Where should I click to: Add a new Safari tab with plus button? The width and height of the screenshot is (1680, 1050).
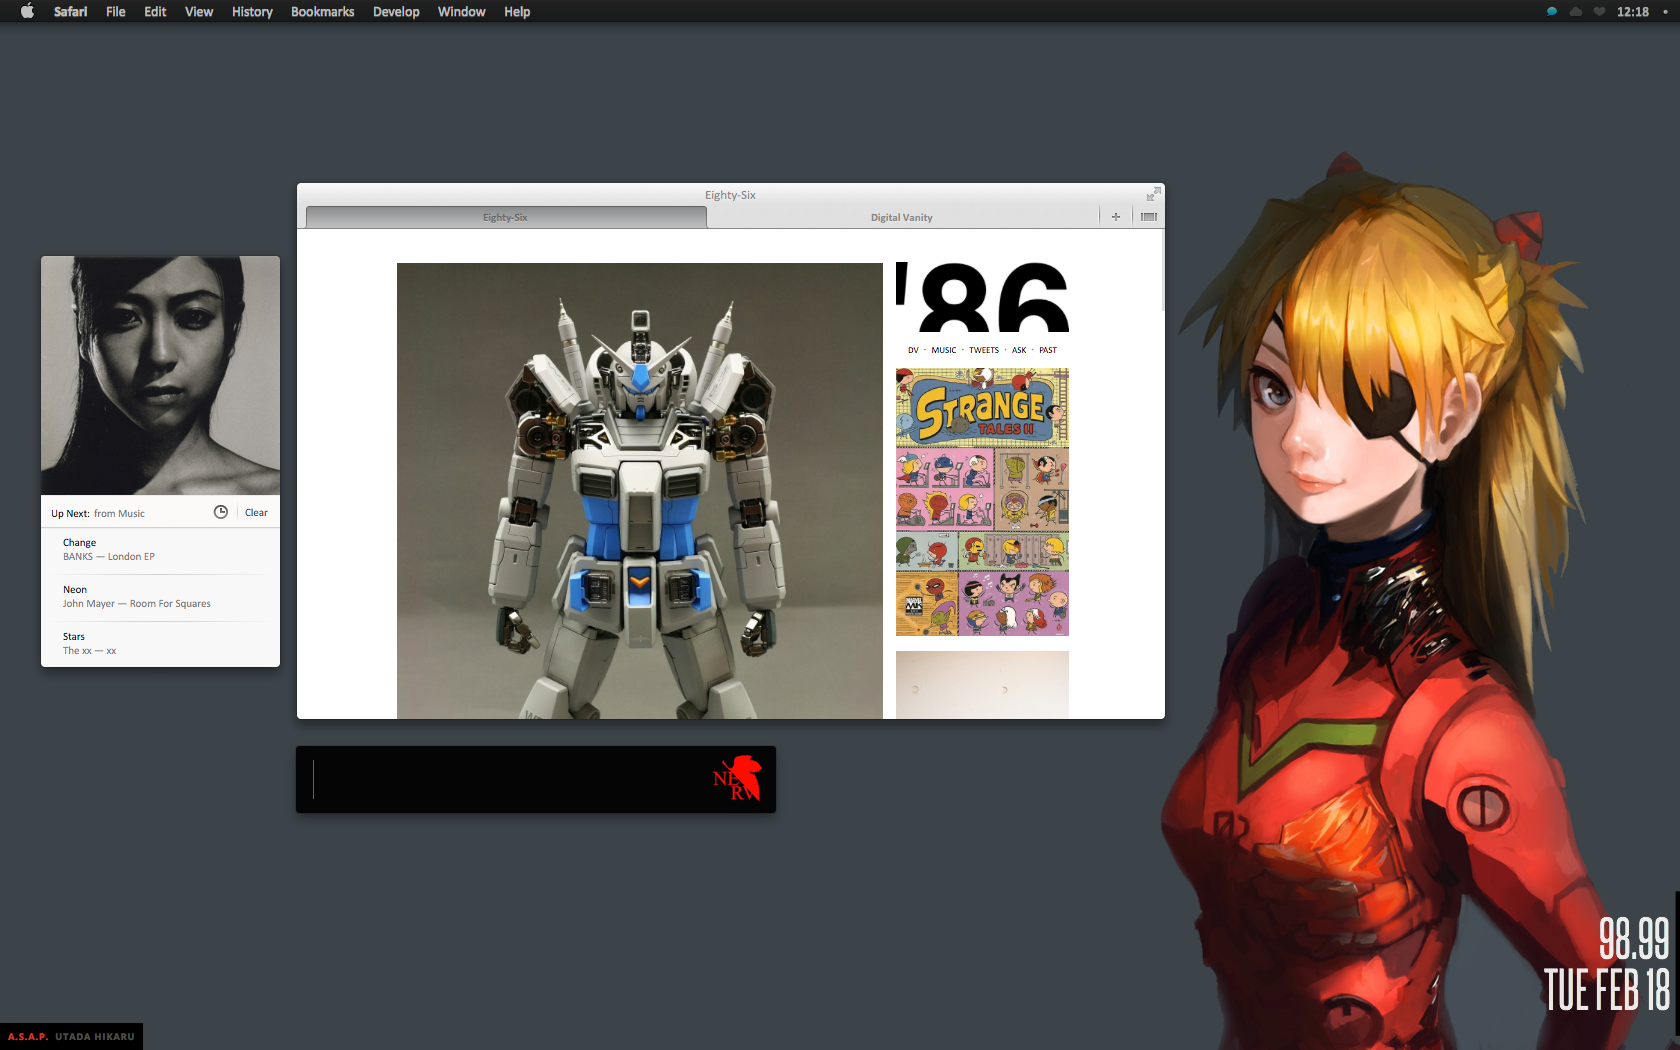click(1116, 217)
